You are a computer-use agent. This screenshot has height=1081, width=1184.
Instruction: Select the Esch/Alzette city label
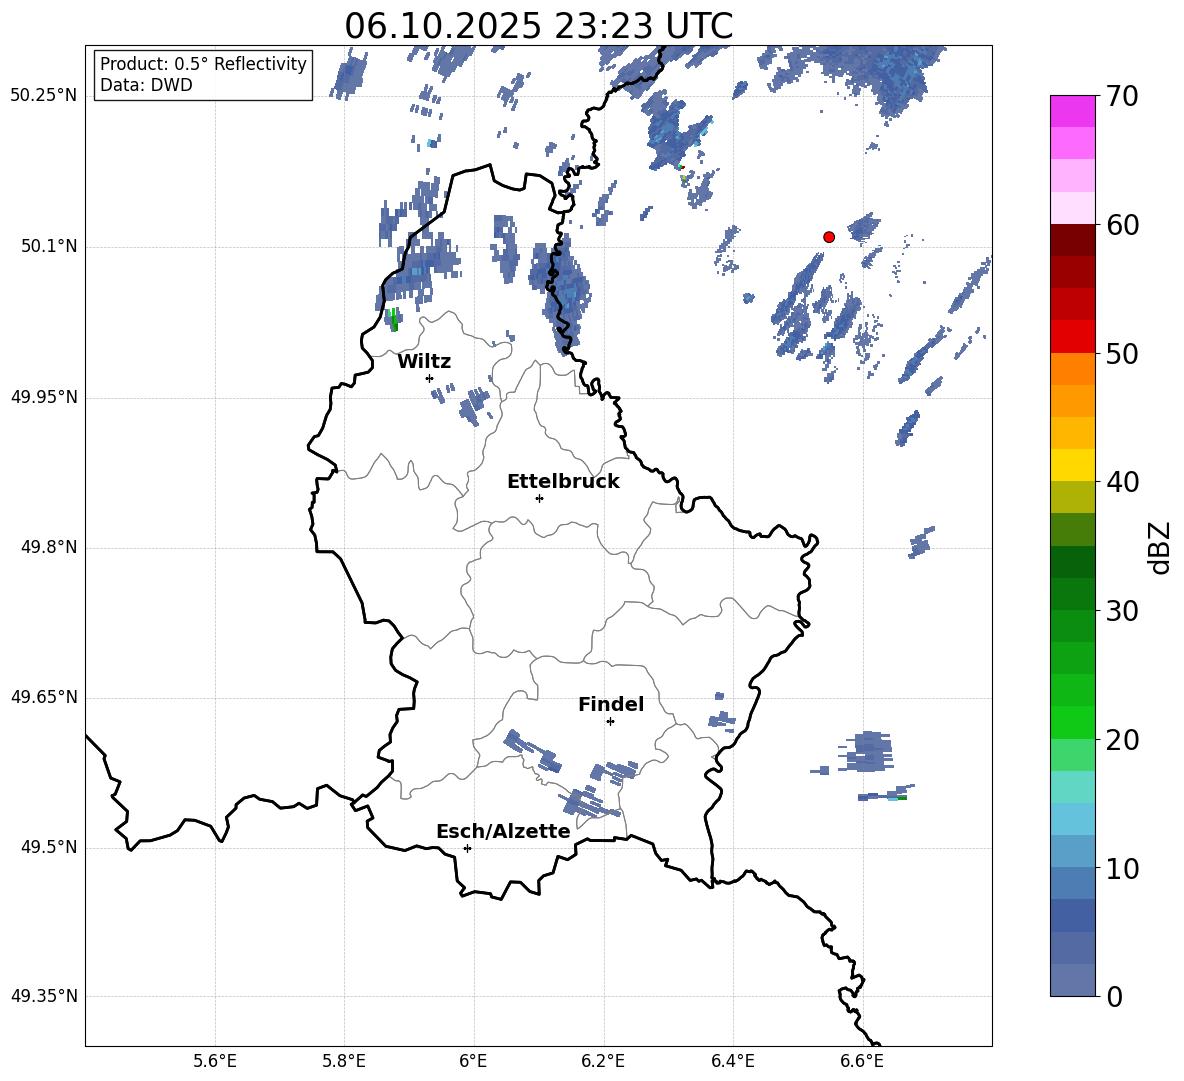tap(503, 832)
